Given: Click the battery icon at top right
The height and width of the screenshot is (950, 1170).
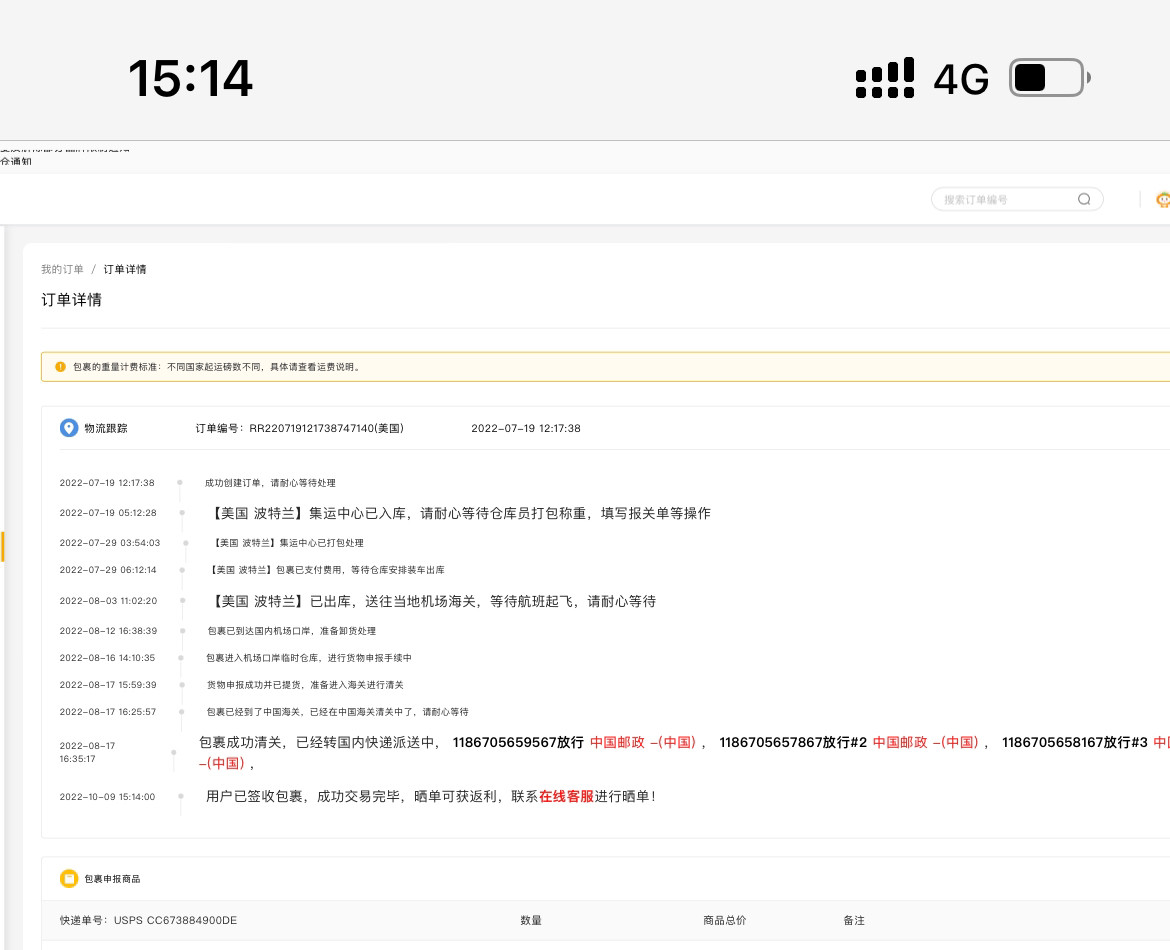Looking at the screenshot, I should tap(1046, 76).
